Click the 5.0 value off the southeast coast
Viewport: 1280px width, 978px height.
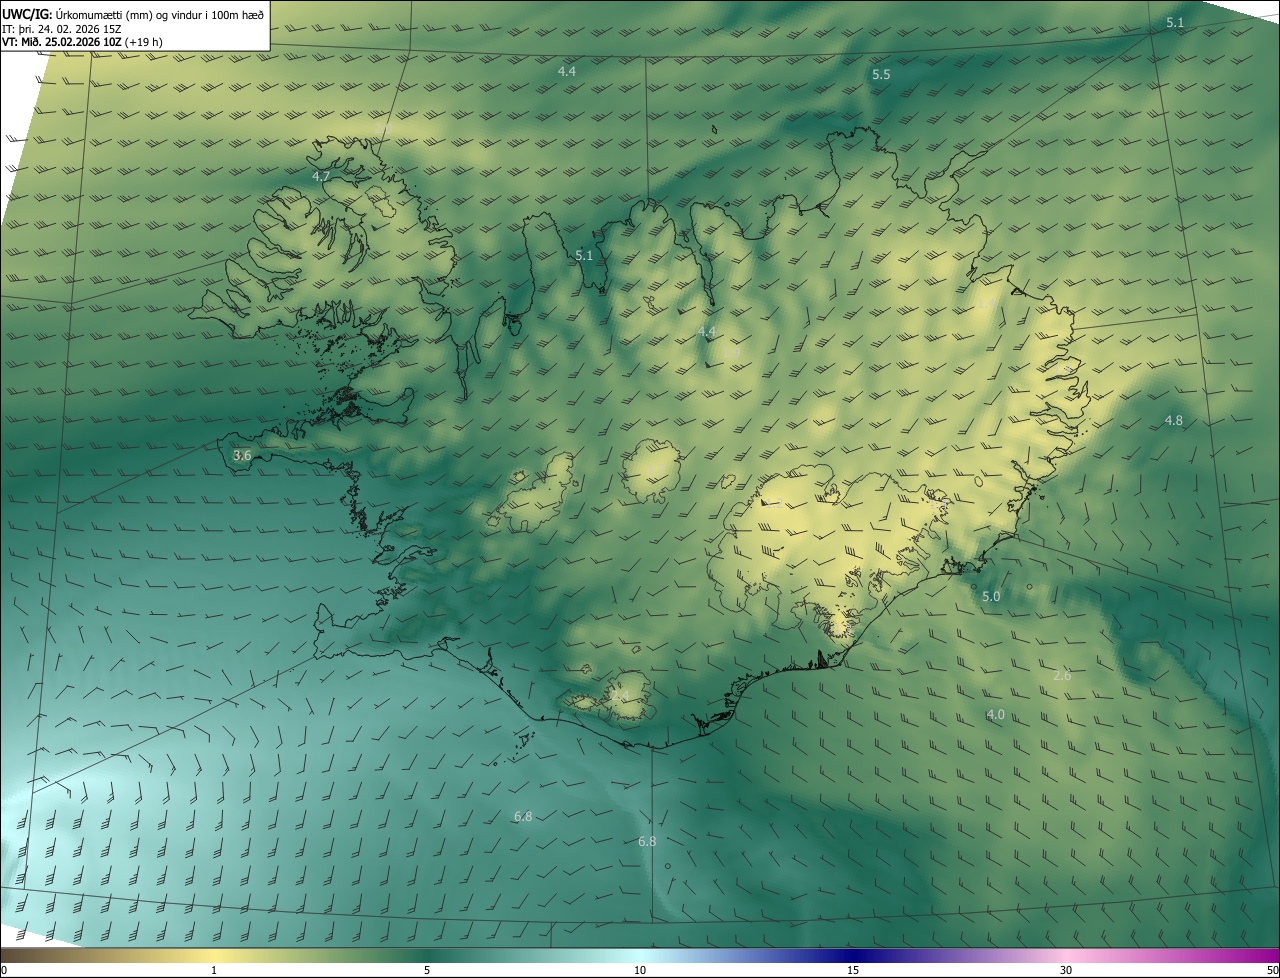click(991, 597)
